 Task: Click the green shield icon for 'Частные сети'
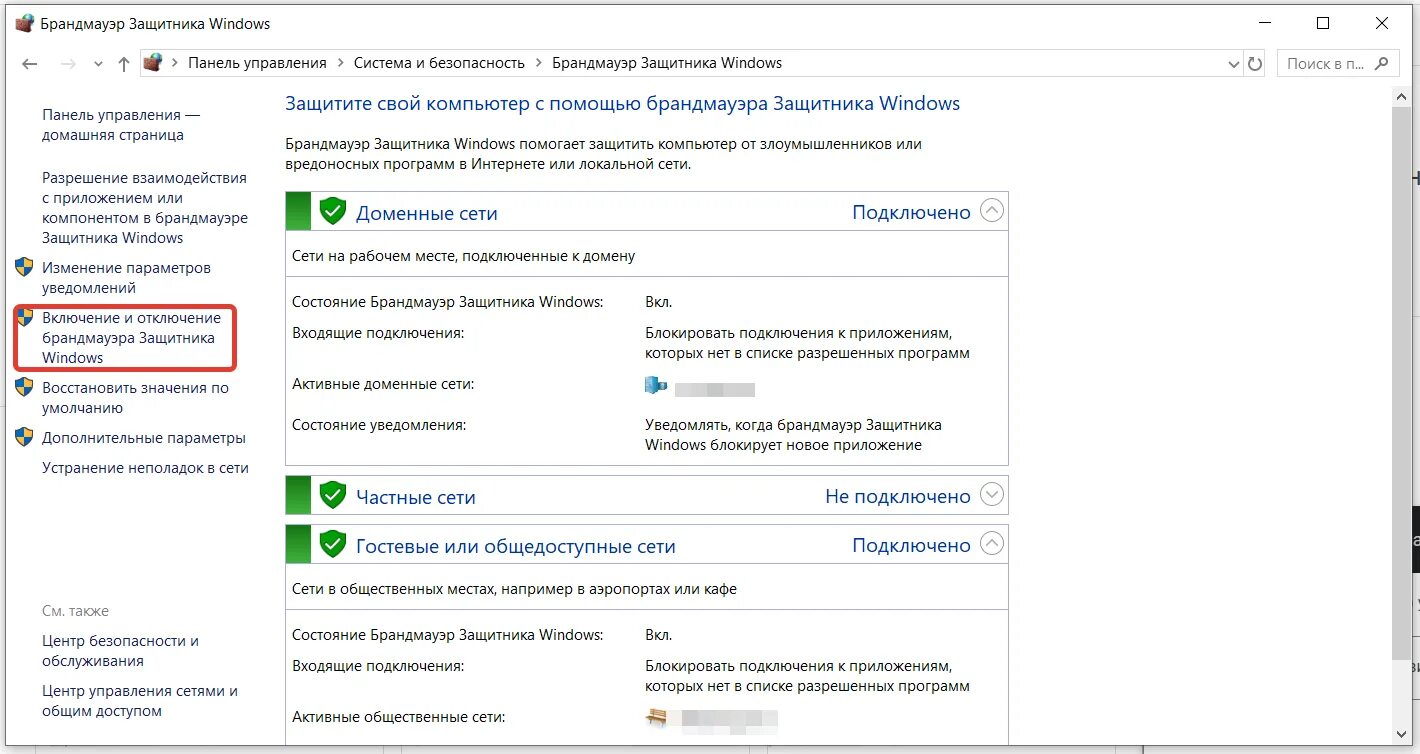(332, 495)
